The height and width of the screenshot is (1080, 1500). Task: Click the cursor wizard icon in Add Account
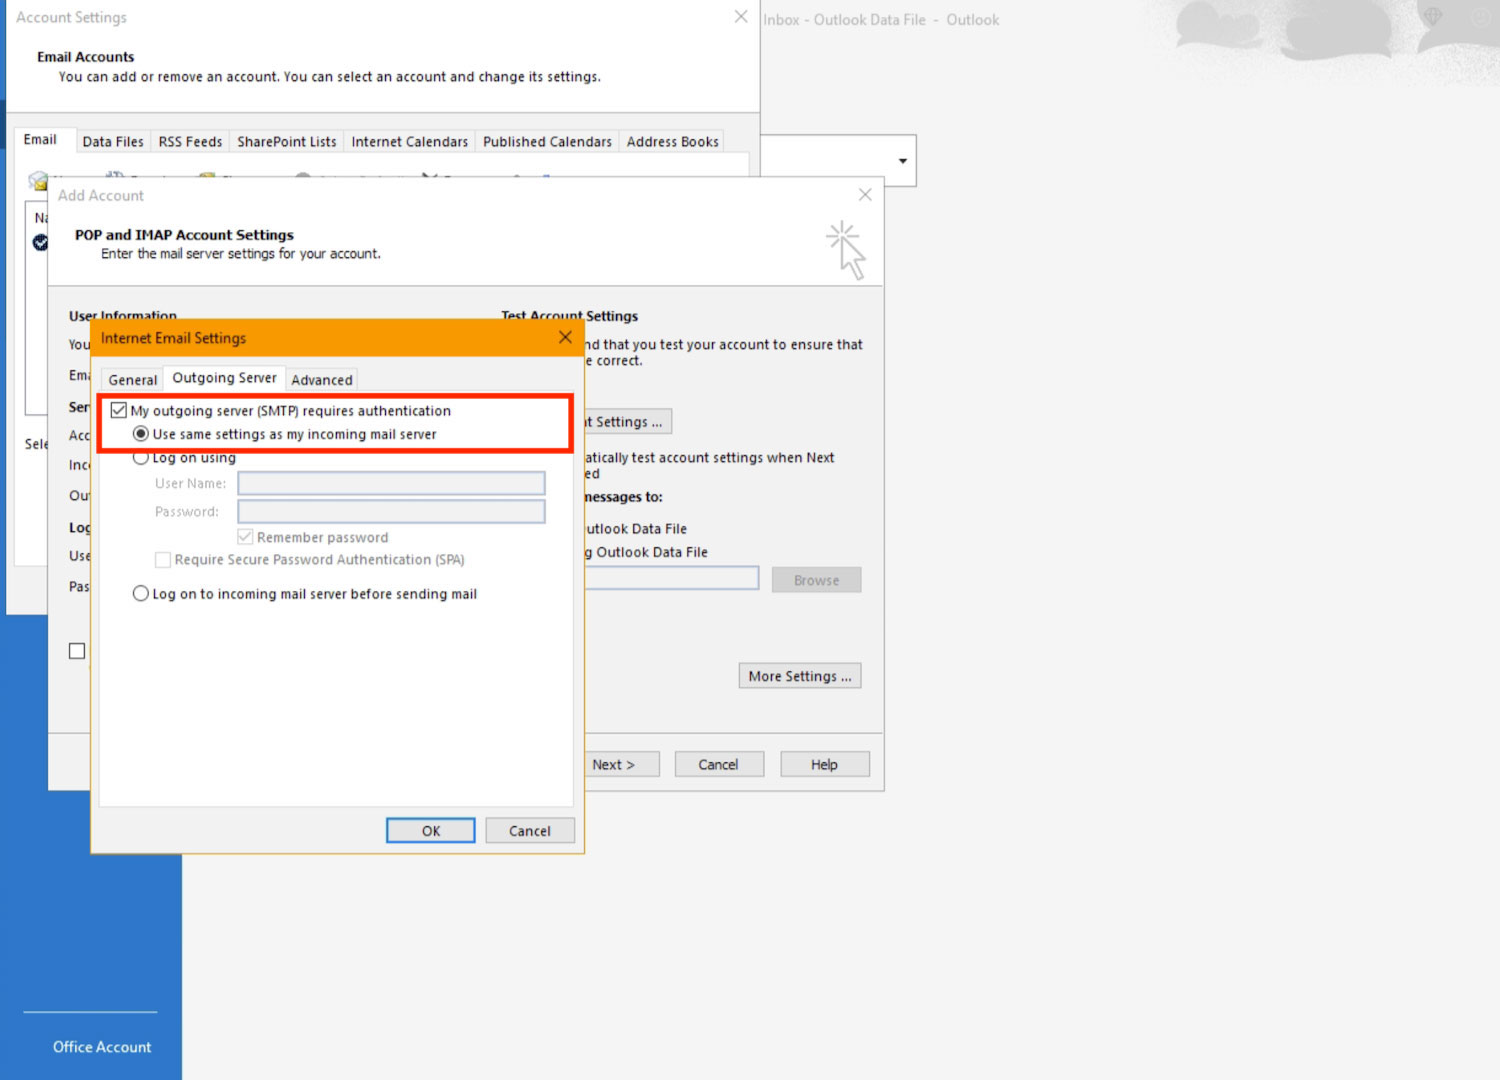tap(846, 250)
